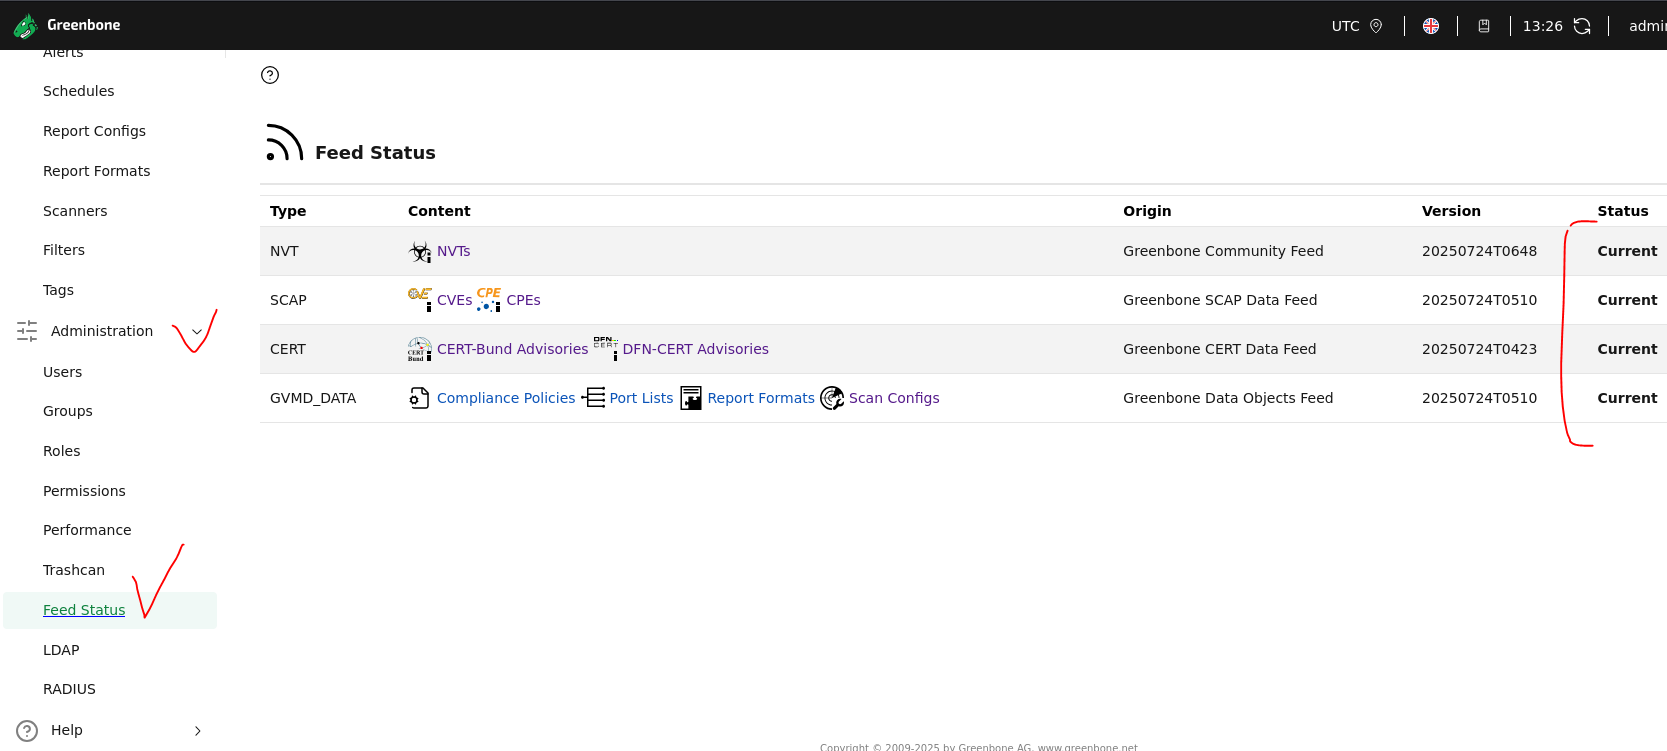Click the timezone location pin icon
The width and height of the screenshot is (1667, 751).
[x=1376, y=26]
